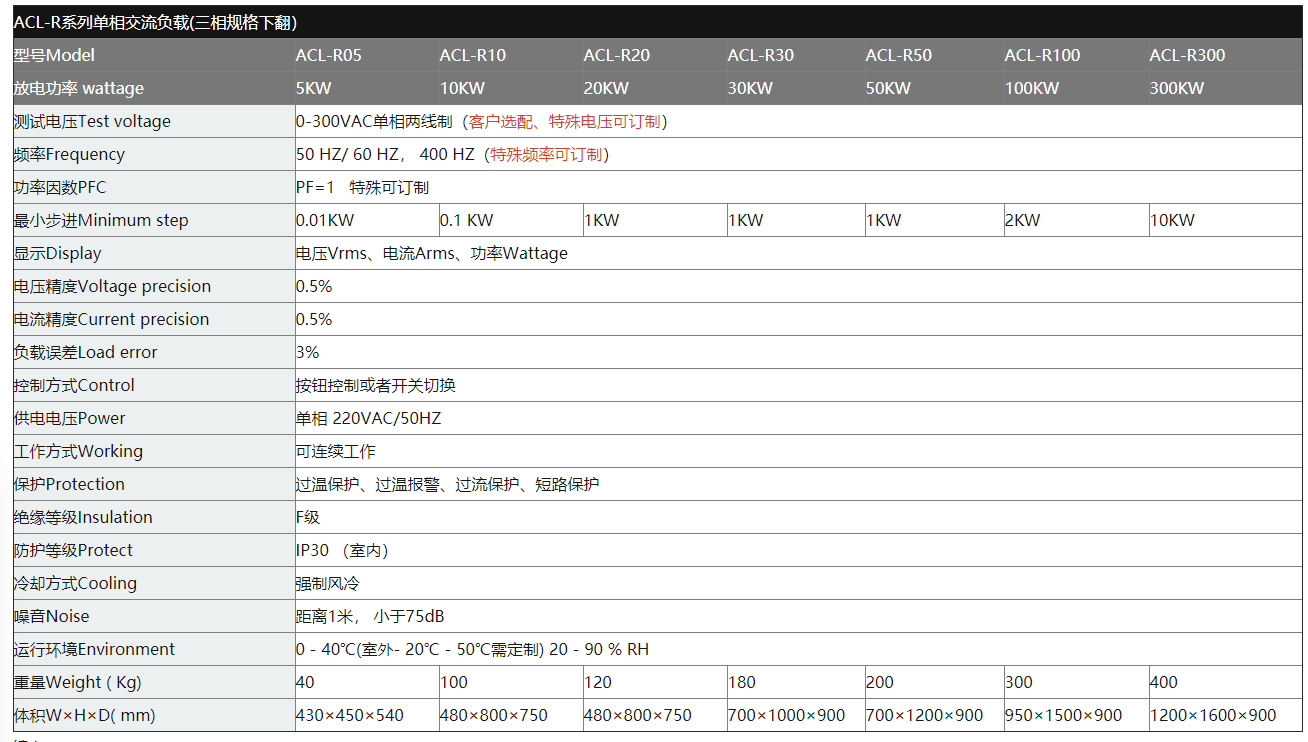Image resolution: width=1308 pixels, height=742 pixels.
Task: Click the table title ACL-R系列单相交流负载
Action: click(155, 22)
